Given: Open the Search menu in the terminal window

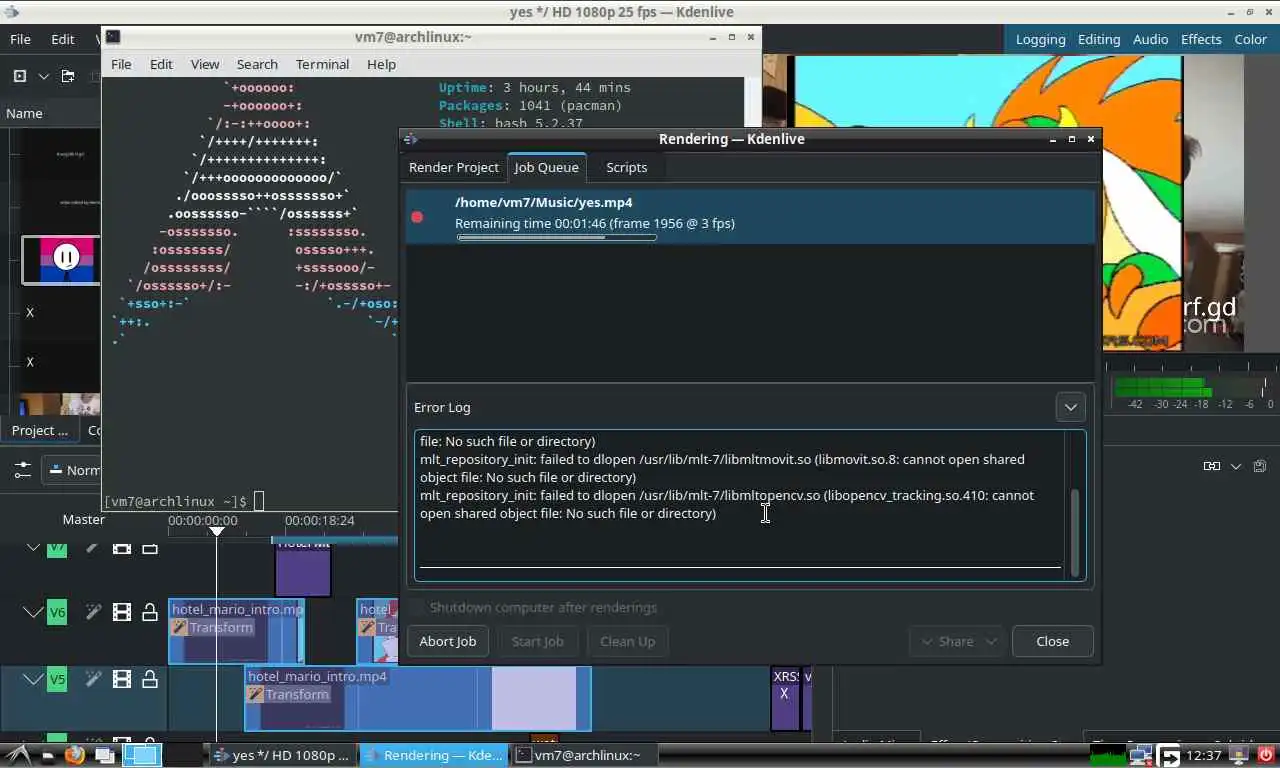Looking at the screenshot, I should 257,64.
